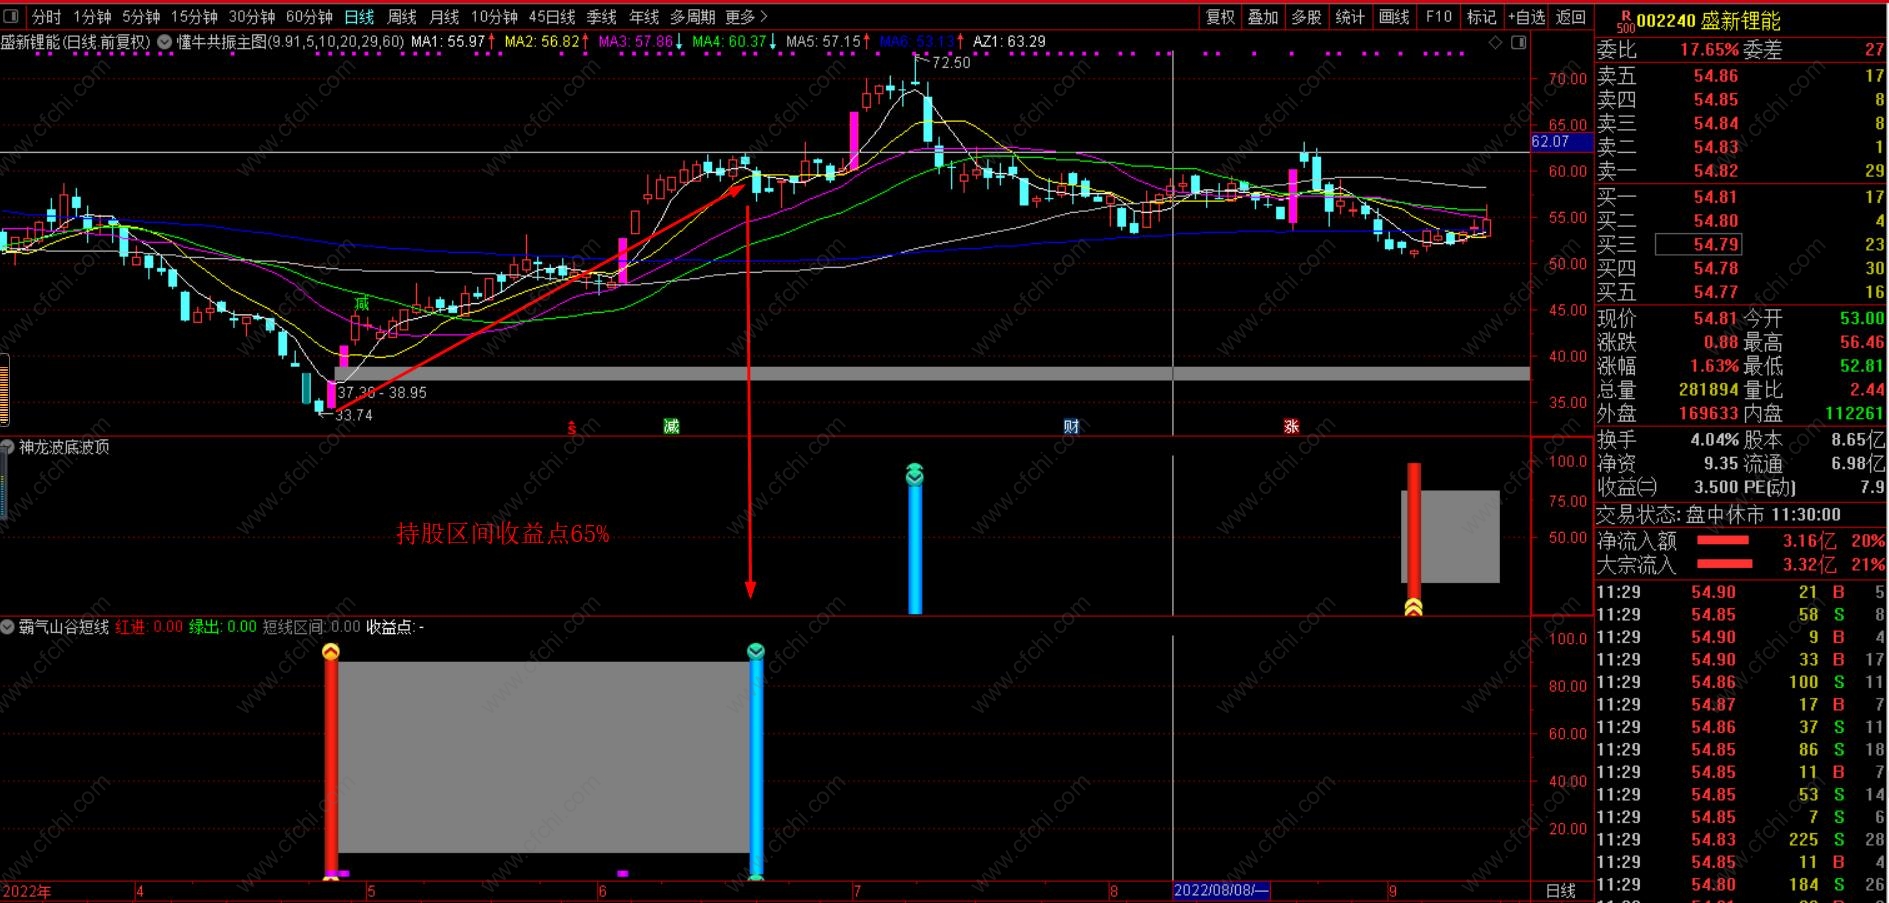Add stock via +自选 button

(x=1527, y=17)
